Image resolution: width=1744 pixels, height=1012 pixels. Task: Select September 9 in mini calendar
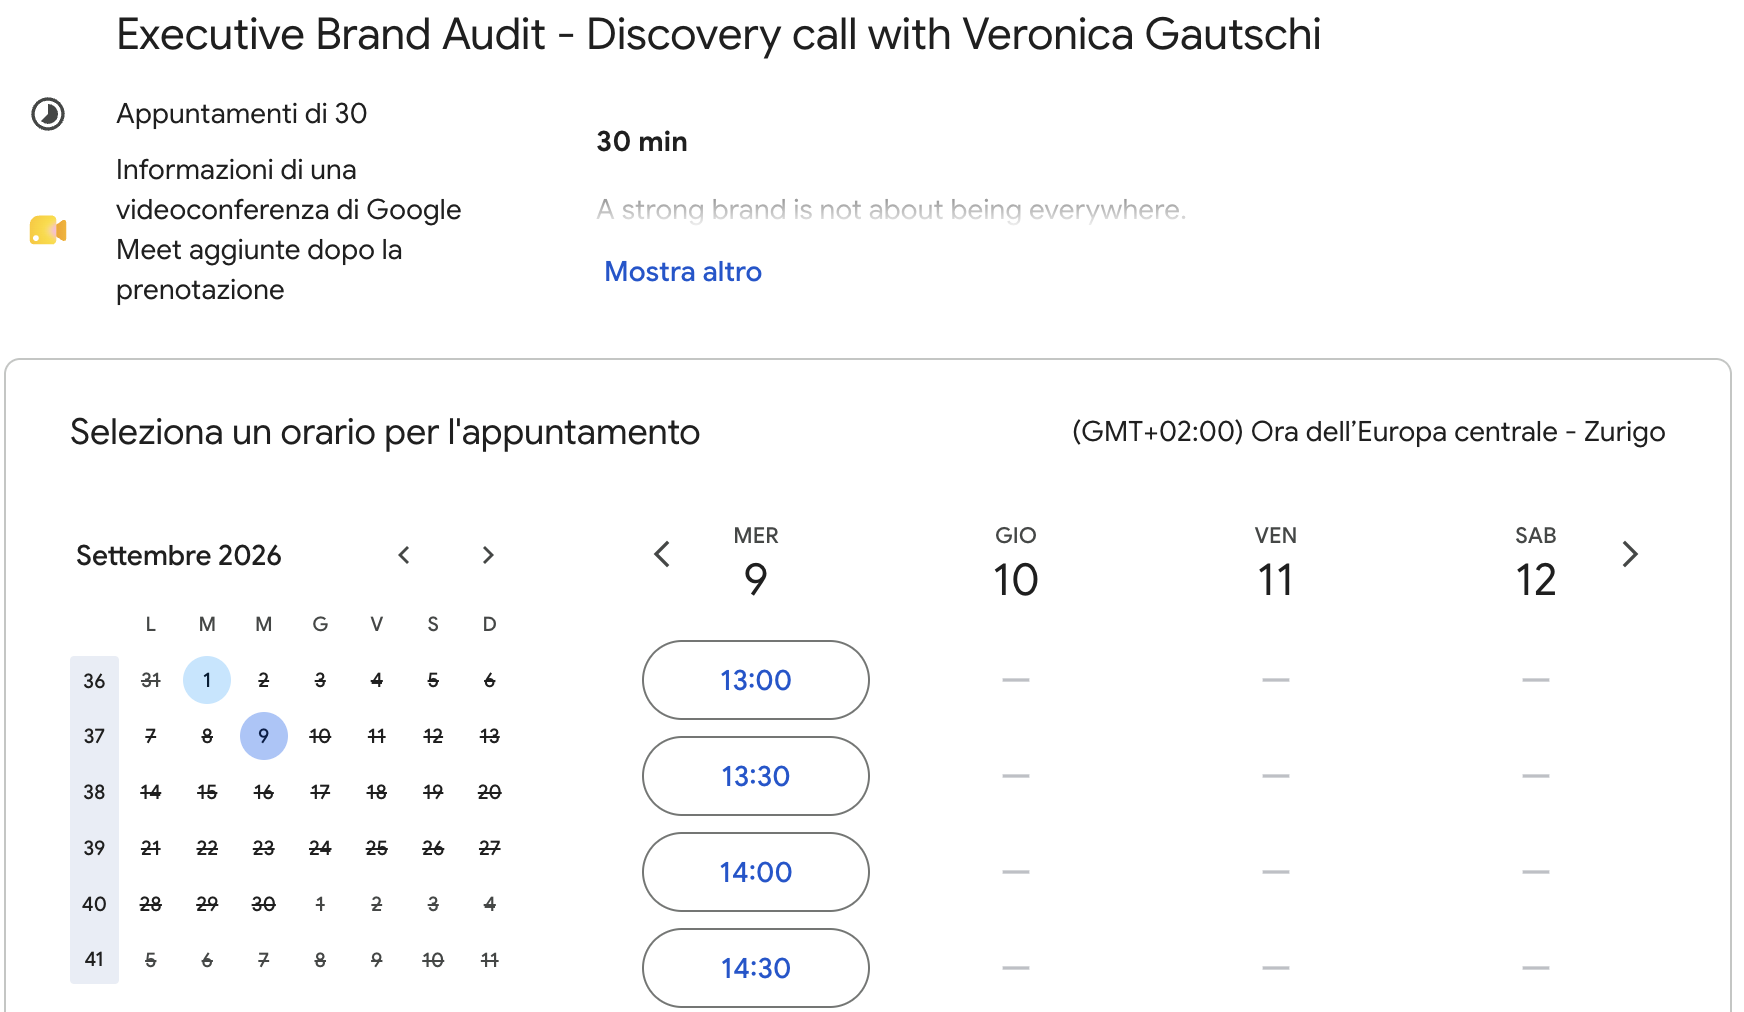pos(264,736)
